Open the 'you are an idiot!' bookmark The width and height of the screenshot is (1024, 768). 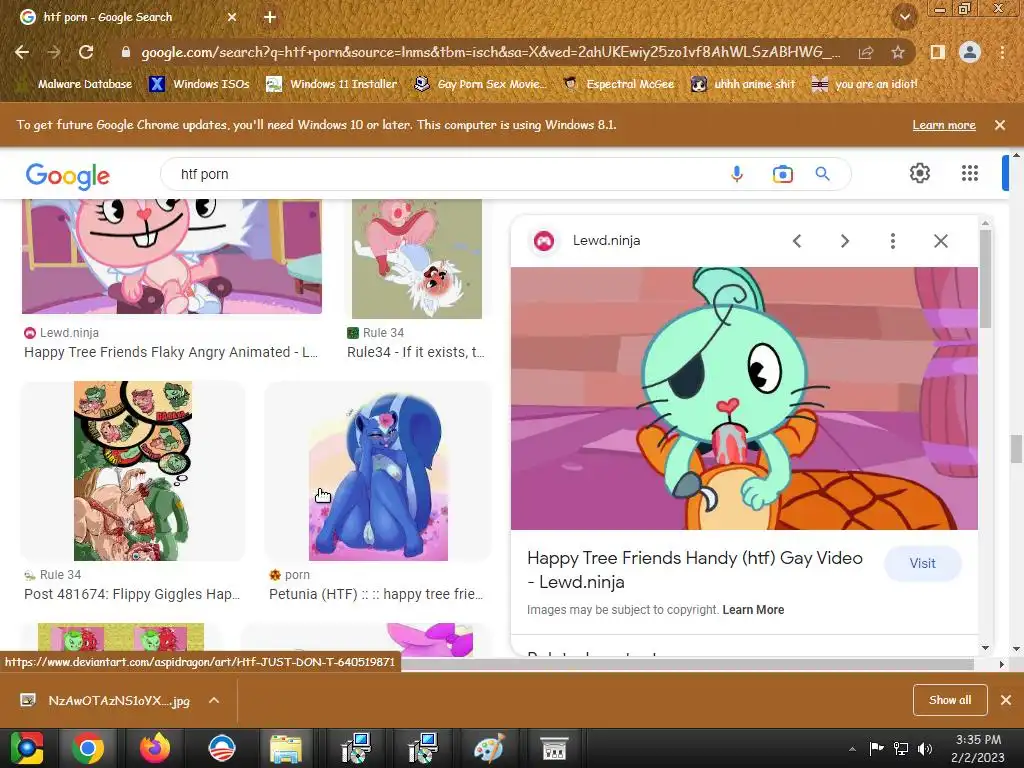pos(865,84)
